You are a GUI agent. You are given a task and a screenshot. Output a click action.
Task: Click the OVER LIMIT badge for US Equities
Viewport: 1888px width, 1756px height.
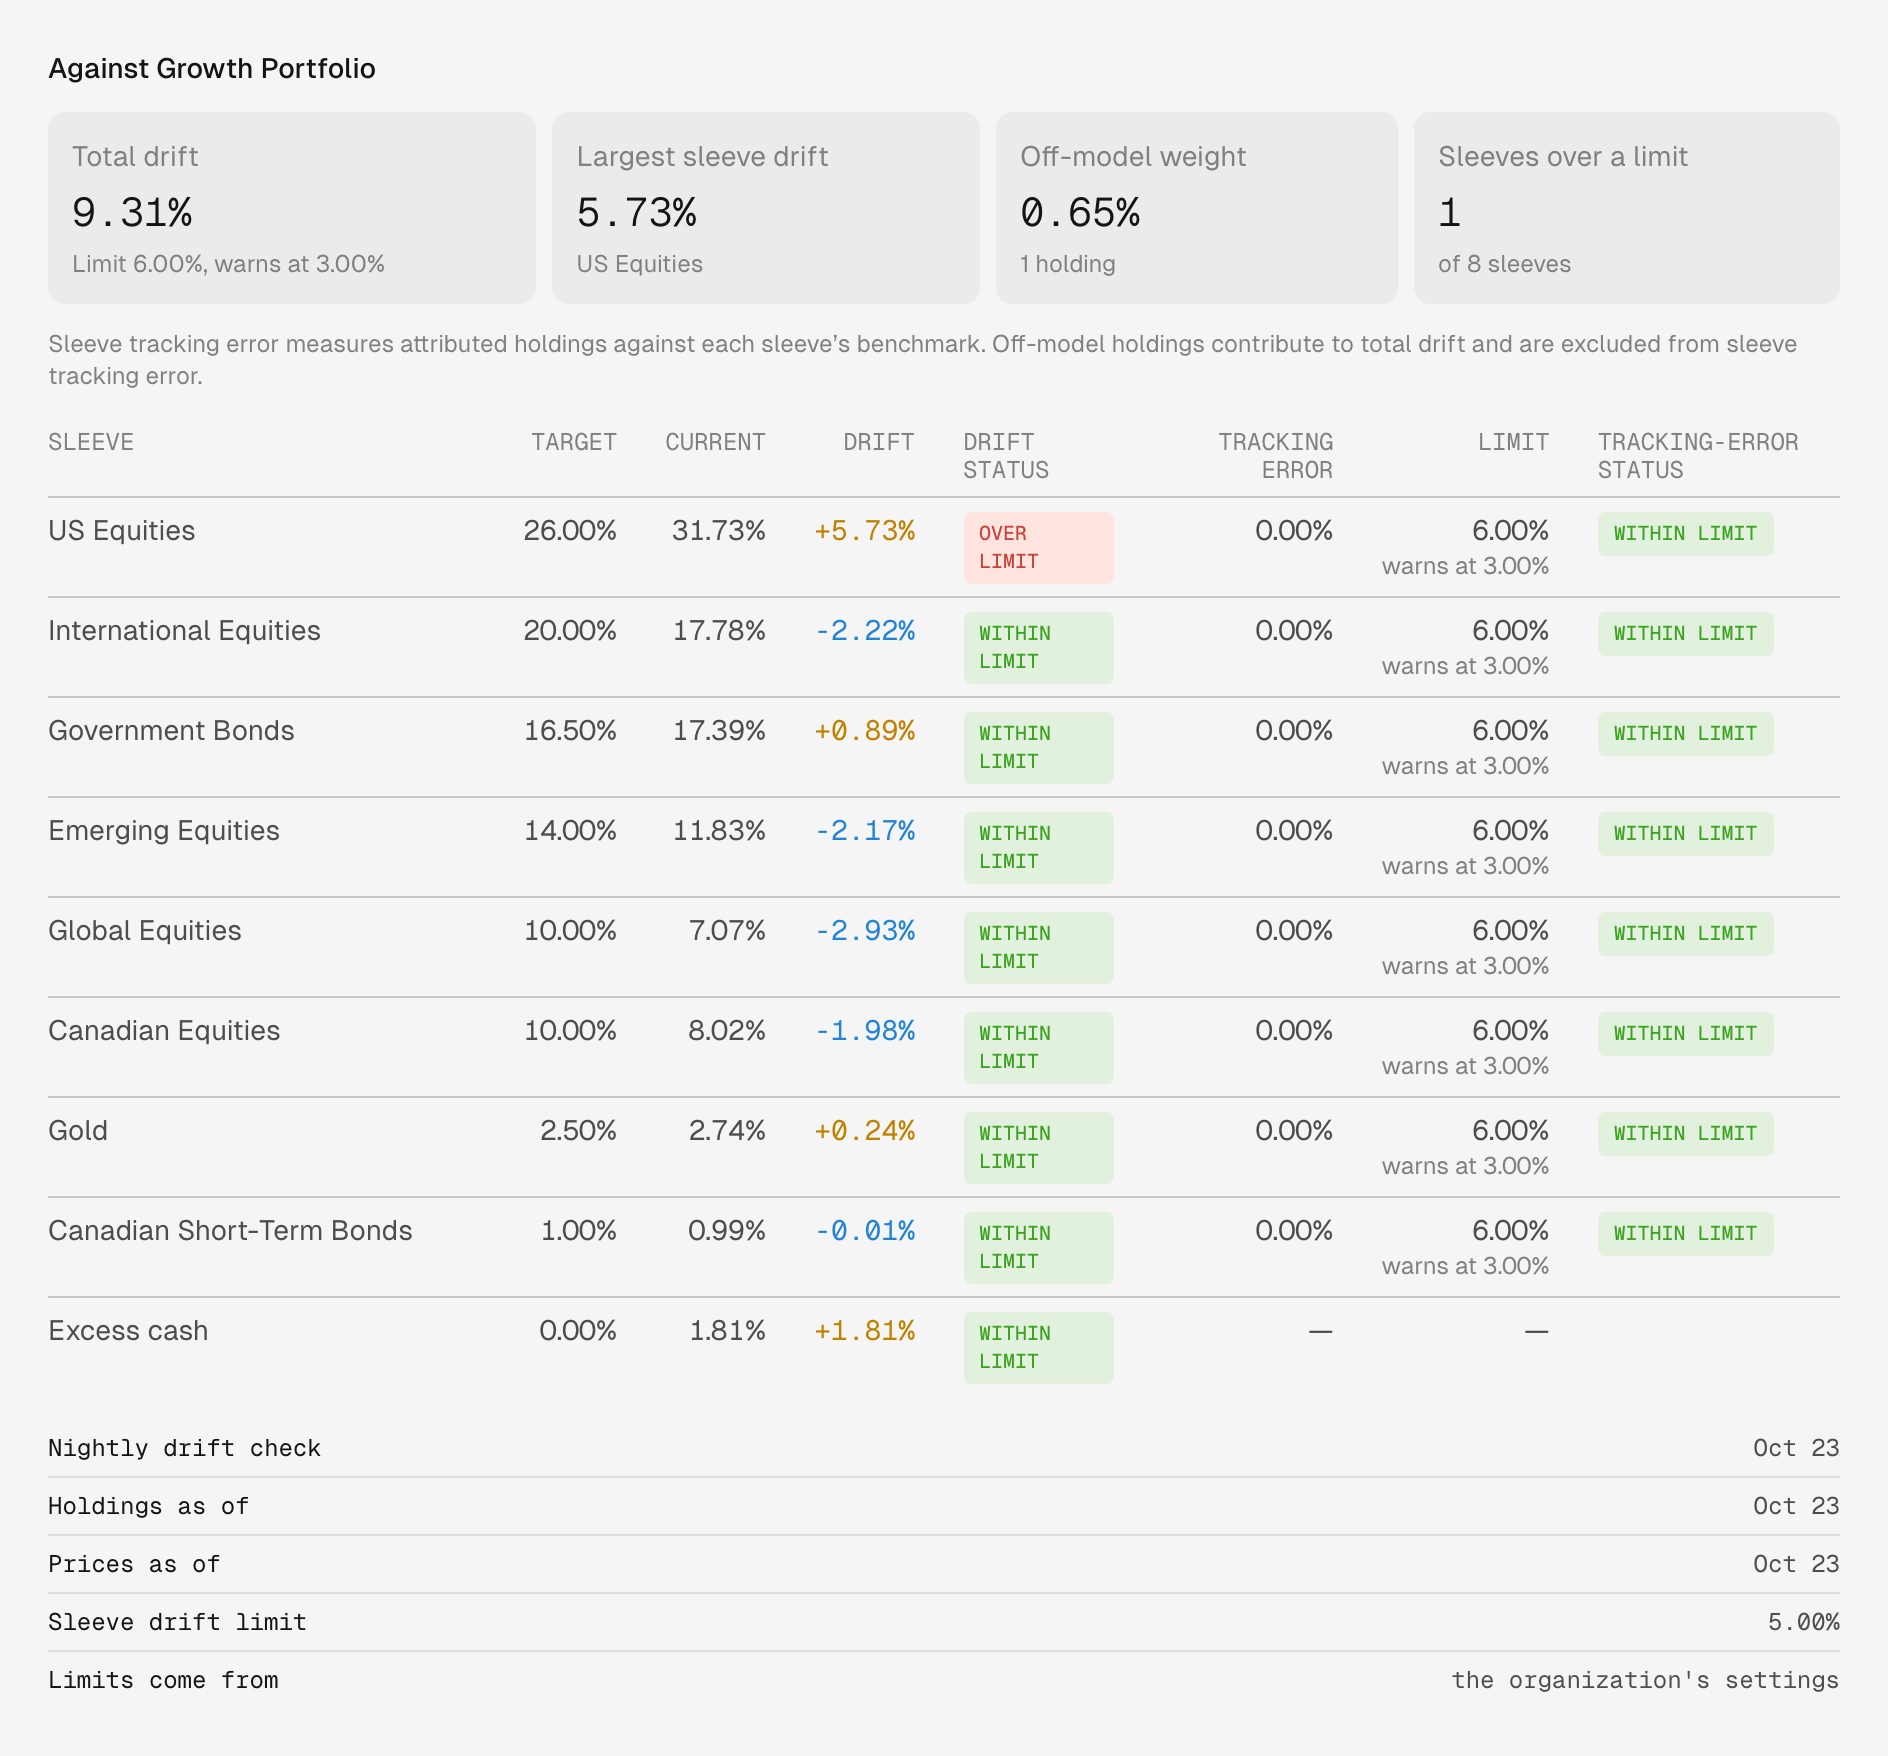[x=1038, y=548]
